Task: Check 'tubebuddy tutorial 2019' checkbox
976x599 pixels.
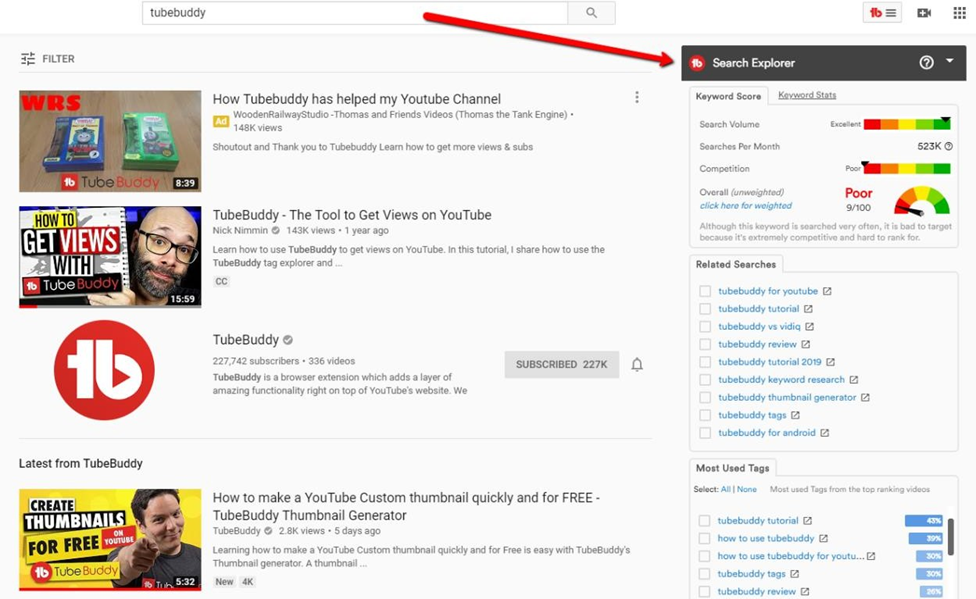Action: [705, 362]
